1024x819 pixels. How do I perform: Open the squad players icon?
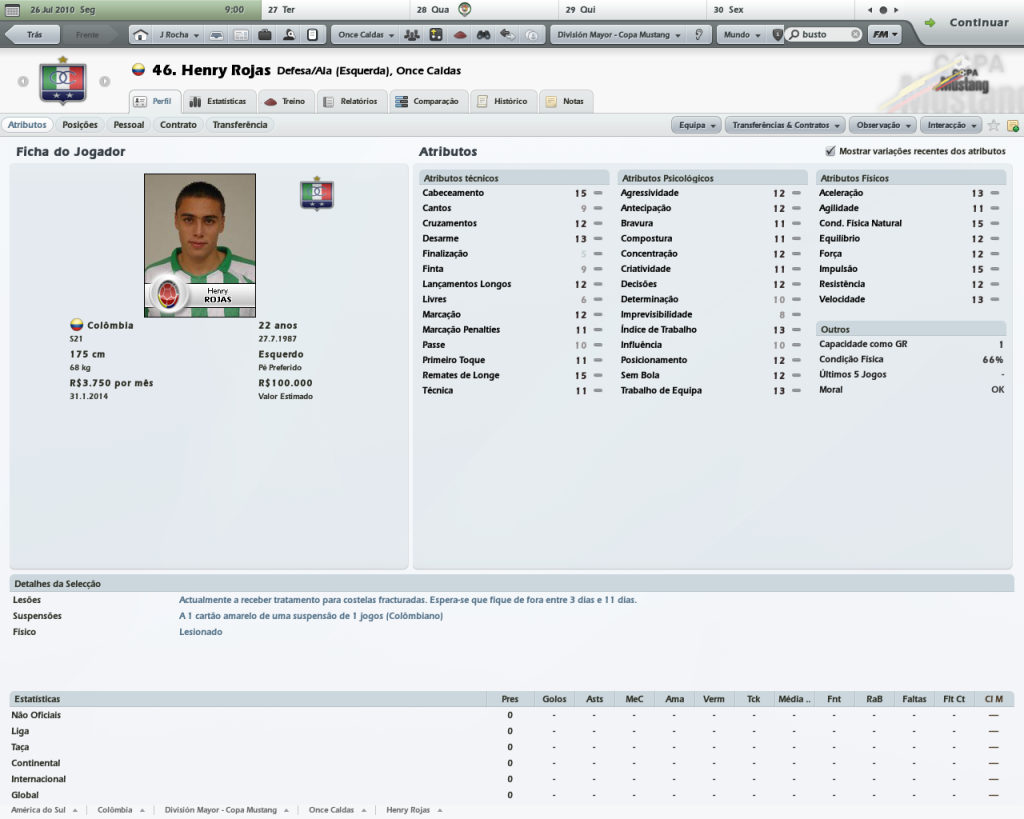[411, 35]
